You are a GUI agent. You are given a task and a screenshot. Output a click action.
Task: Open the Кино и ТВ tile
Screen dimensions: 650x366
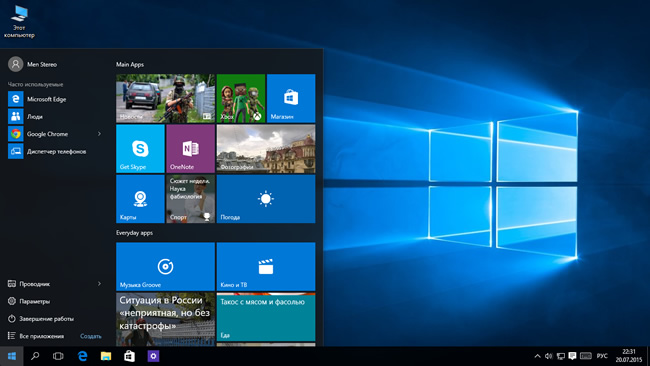tap(266, 267)
